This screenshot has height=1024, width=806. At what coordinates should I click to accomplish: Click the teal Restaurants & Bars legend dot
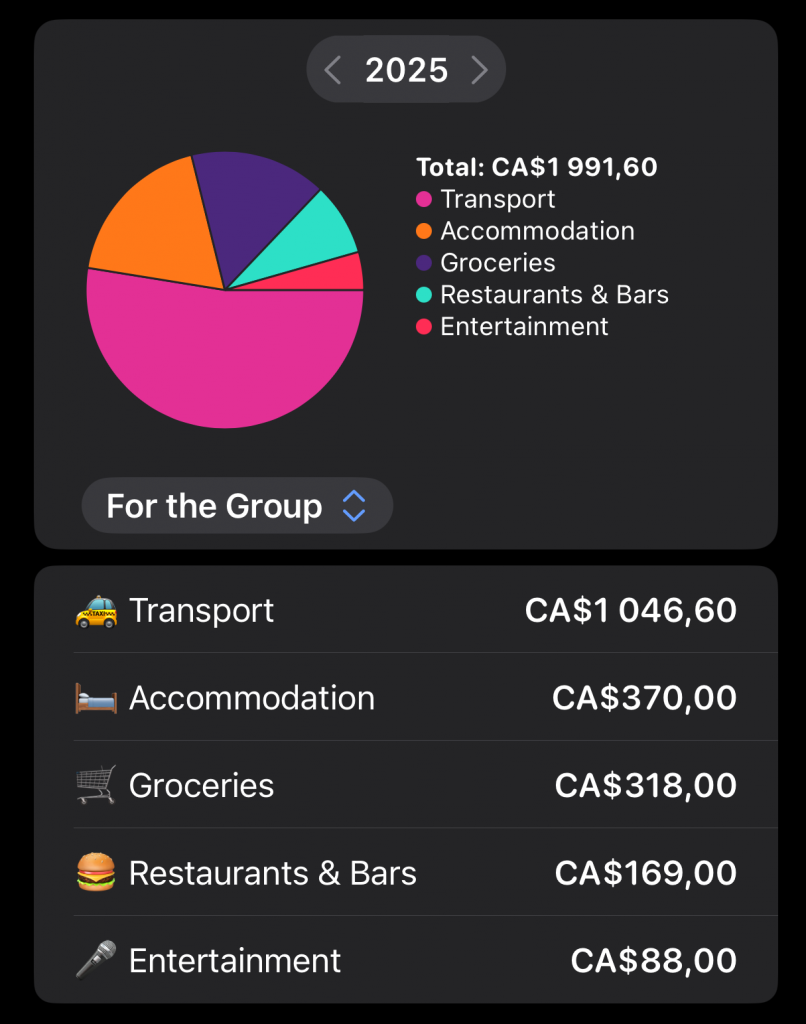(x=424, y=295)
